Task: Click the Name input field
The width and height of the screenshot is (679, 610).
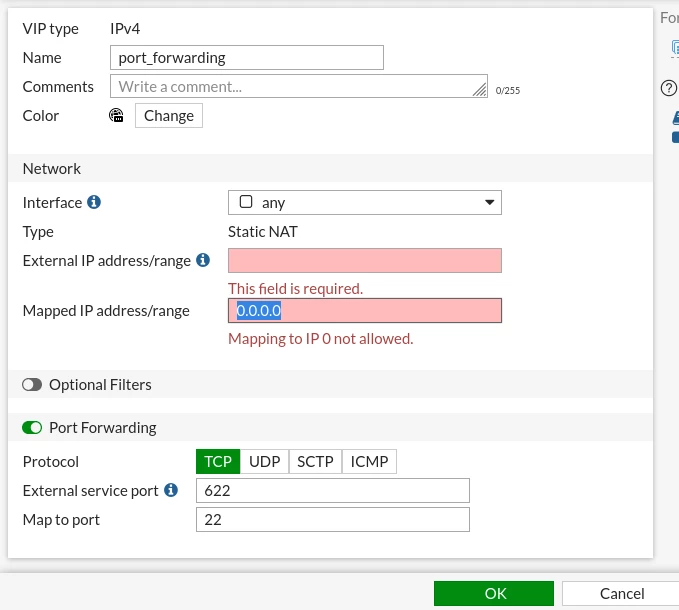Action: coord(247,58)
